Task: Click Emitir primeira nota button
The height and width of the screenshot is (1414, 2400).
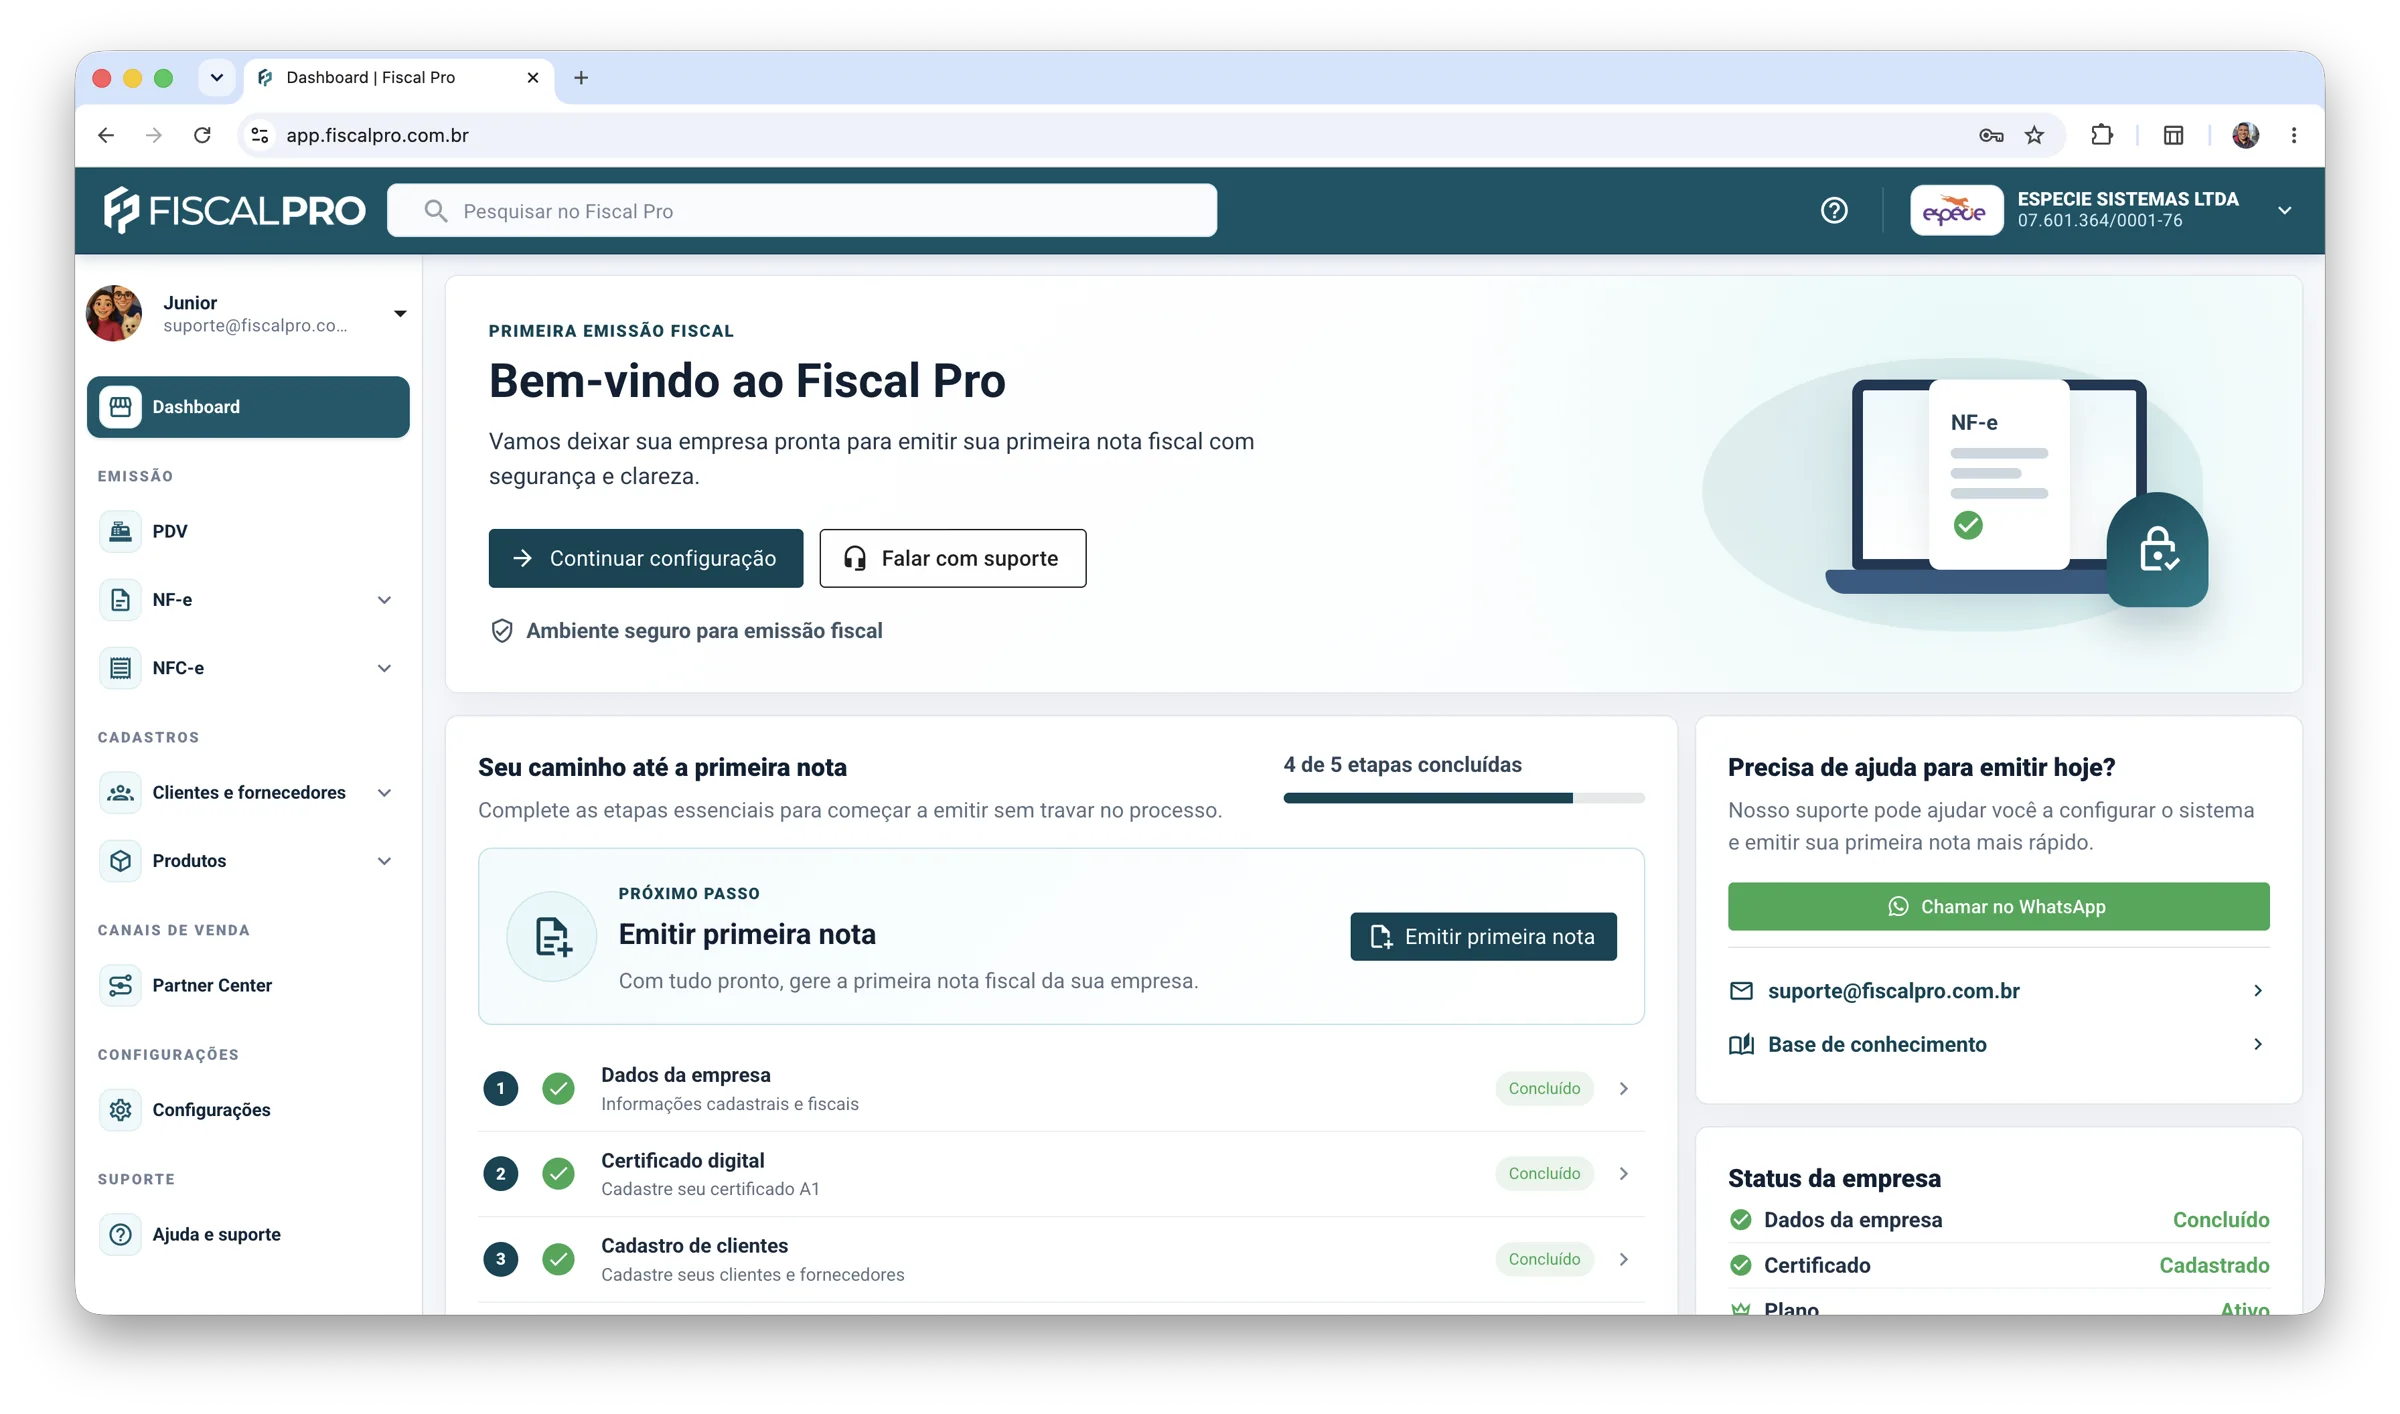Action: (1482, 936)
